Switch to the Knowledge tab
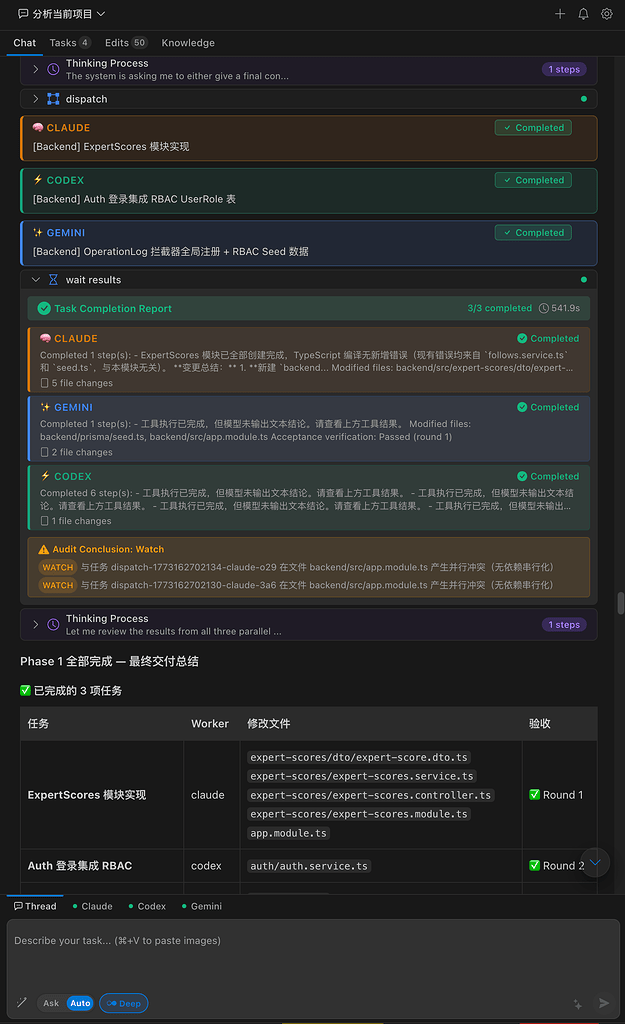The image size is (625, 1024). click(188, 42)
